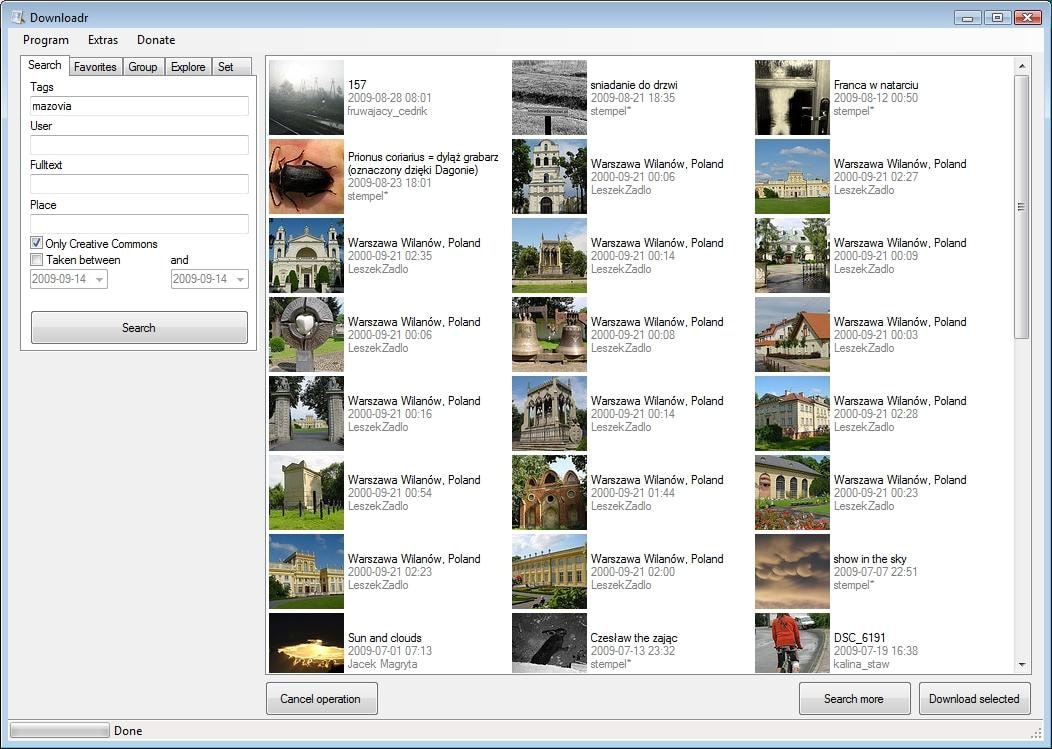Click Search more

click(x=854, y=698)
